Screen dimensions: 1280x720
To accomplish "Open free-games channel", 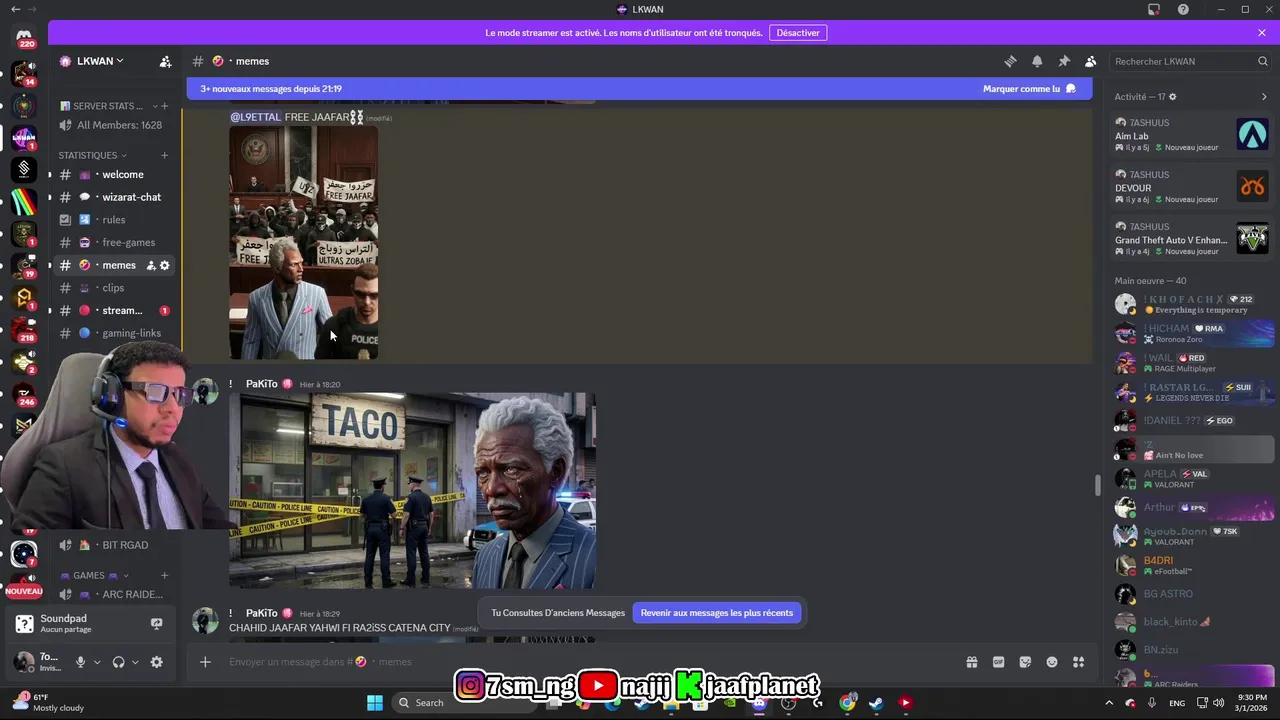I will click(x=115, y=242).
